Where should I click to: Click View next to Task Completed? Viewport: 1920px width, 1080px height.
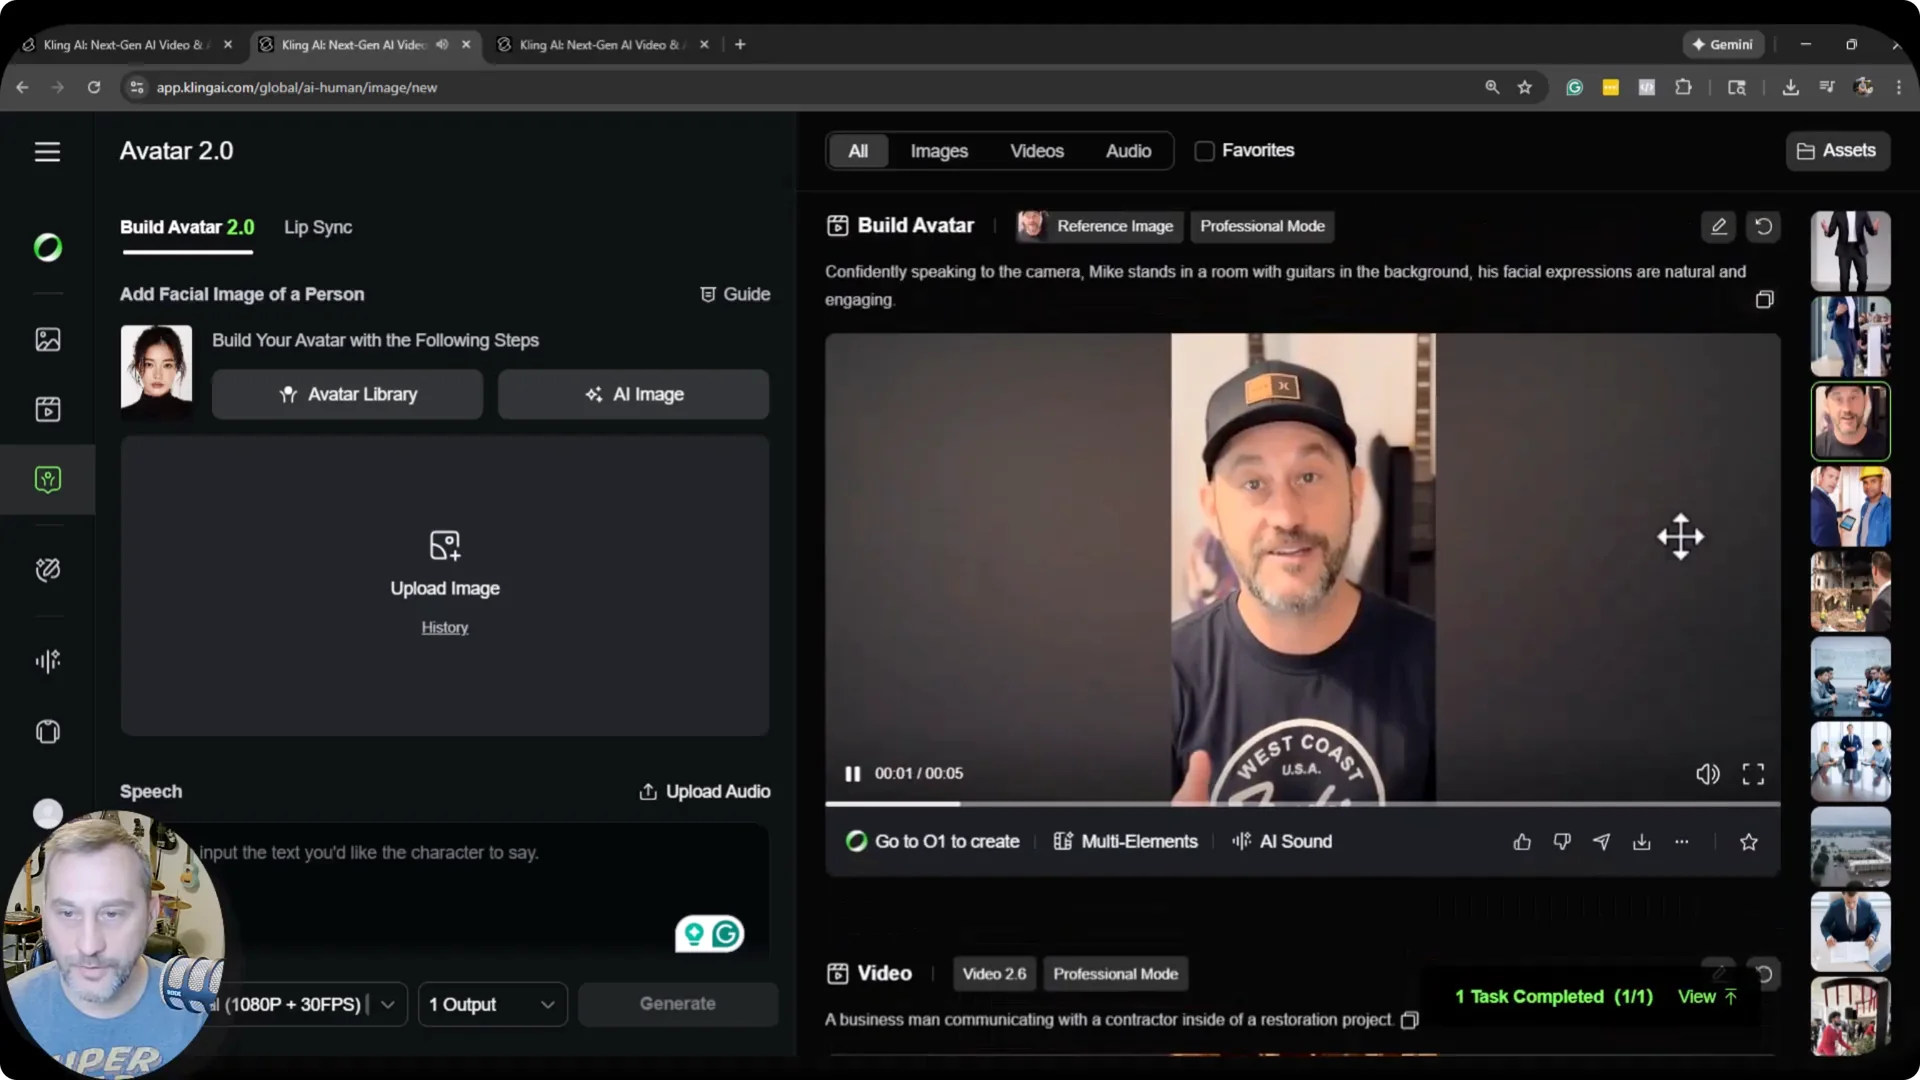[x=1707, y=997]
